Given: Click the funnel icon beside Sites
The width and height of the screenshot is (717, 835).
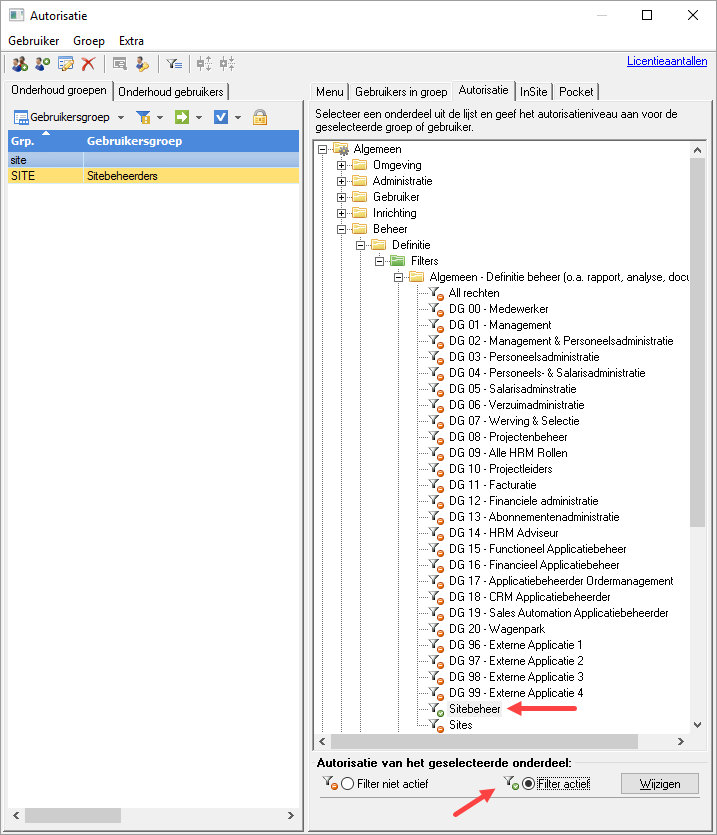Looking at the screenshot, I should (436, 725).
